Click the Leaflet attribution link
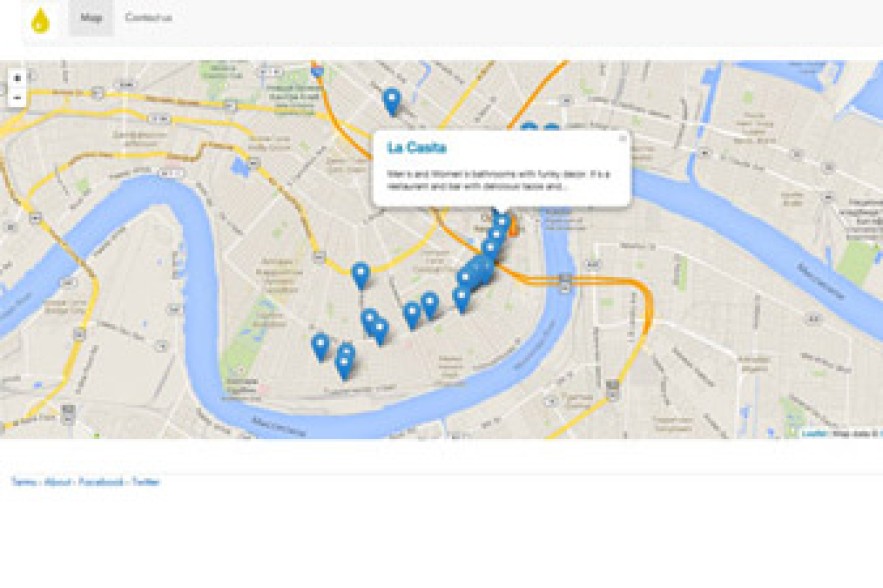Viewport: 883px width, 588px height. click(x=814, y=433)
